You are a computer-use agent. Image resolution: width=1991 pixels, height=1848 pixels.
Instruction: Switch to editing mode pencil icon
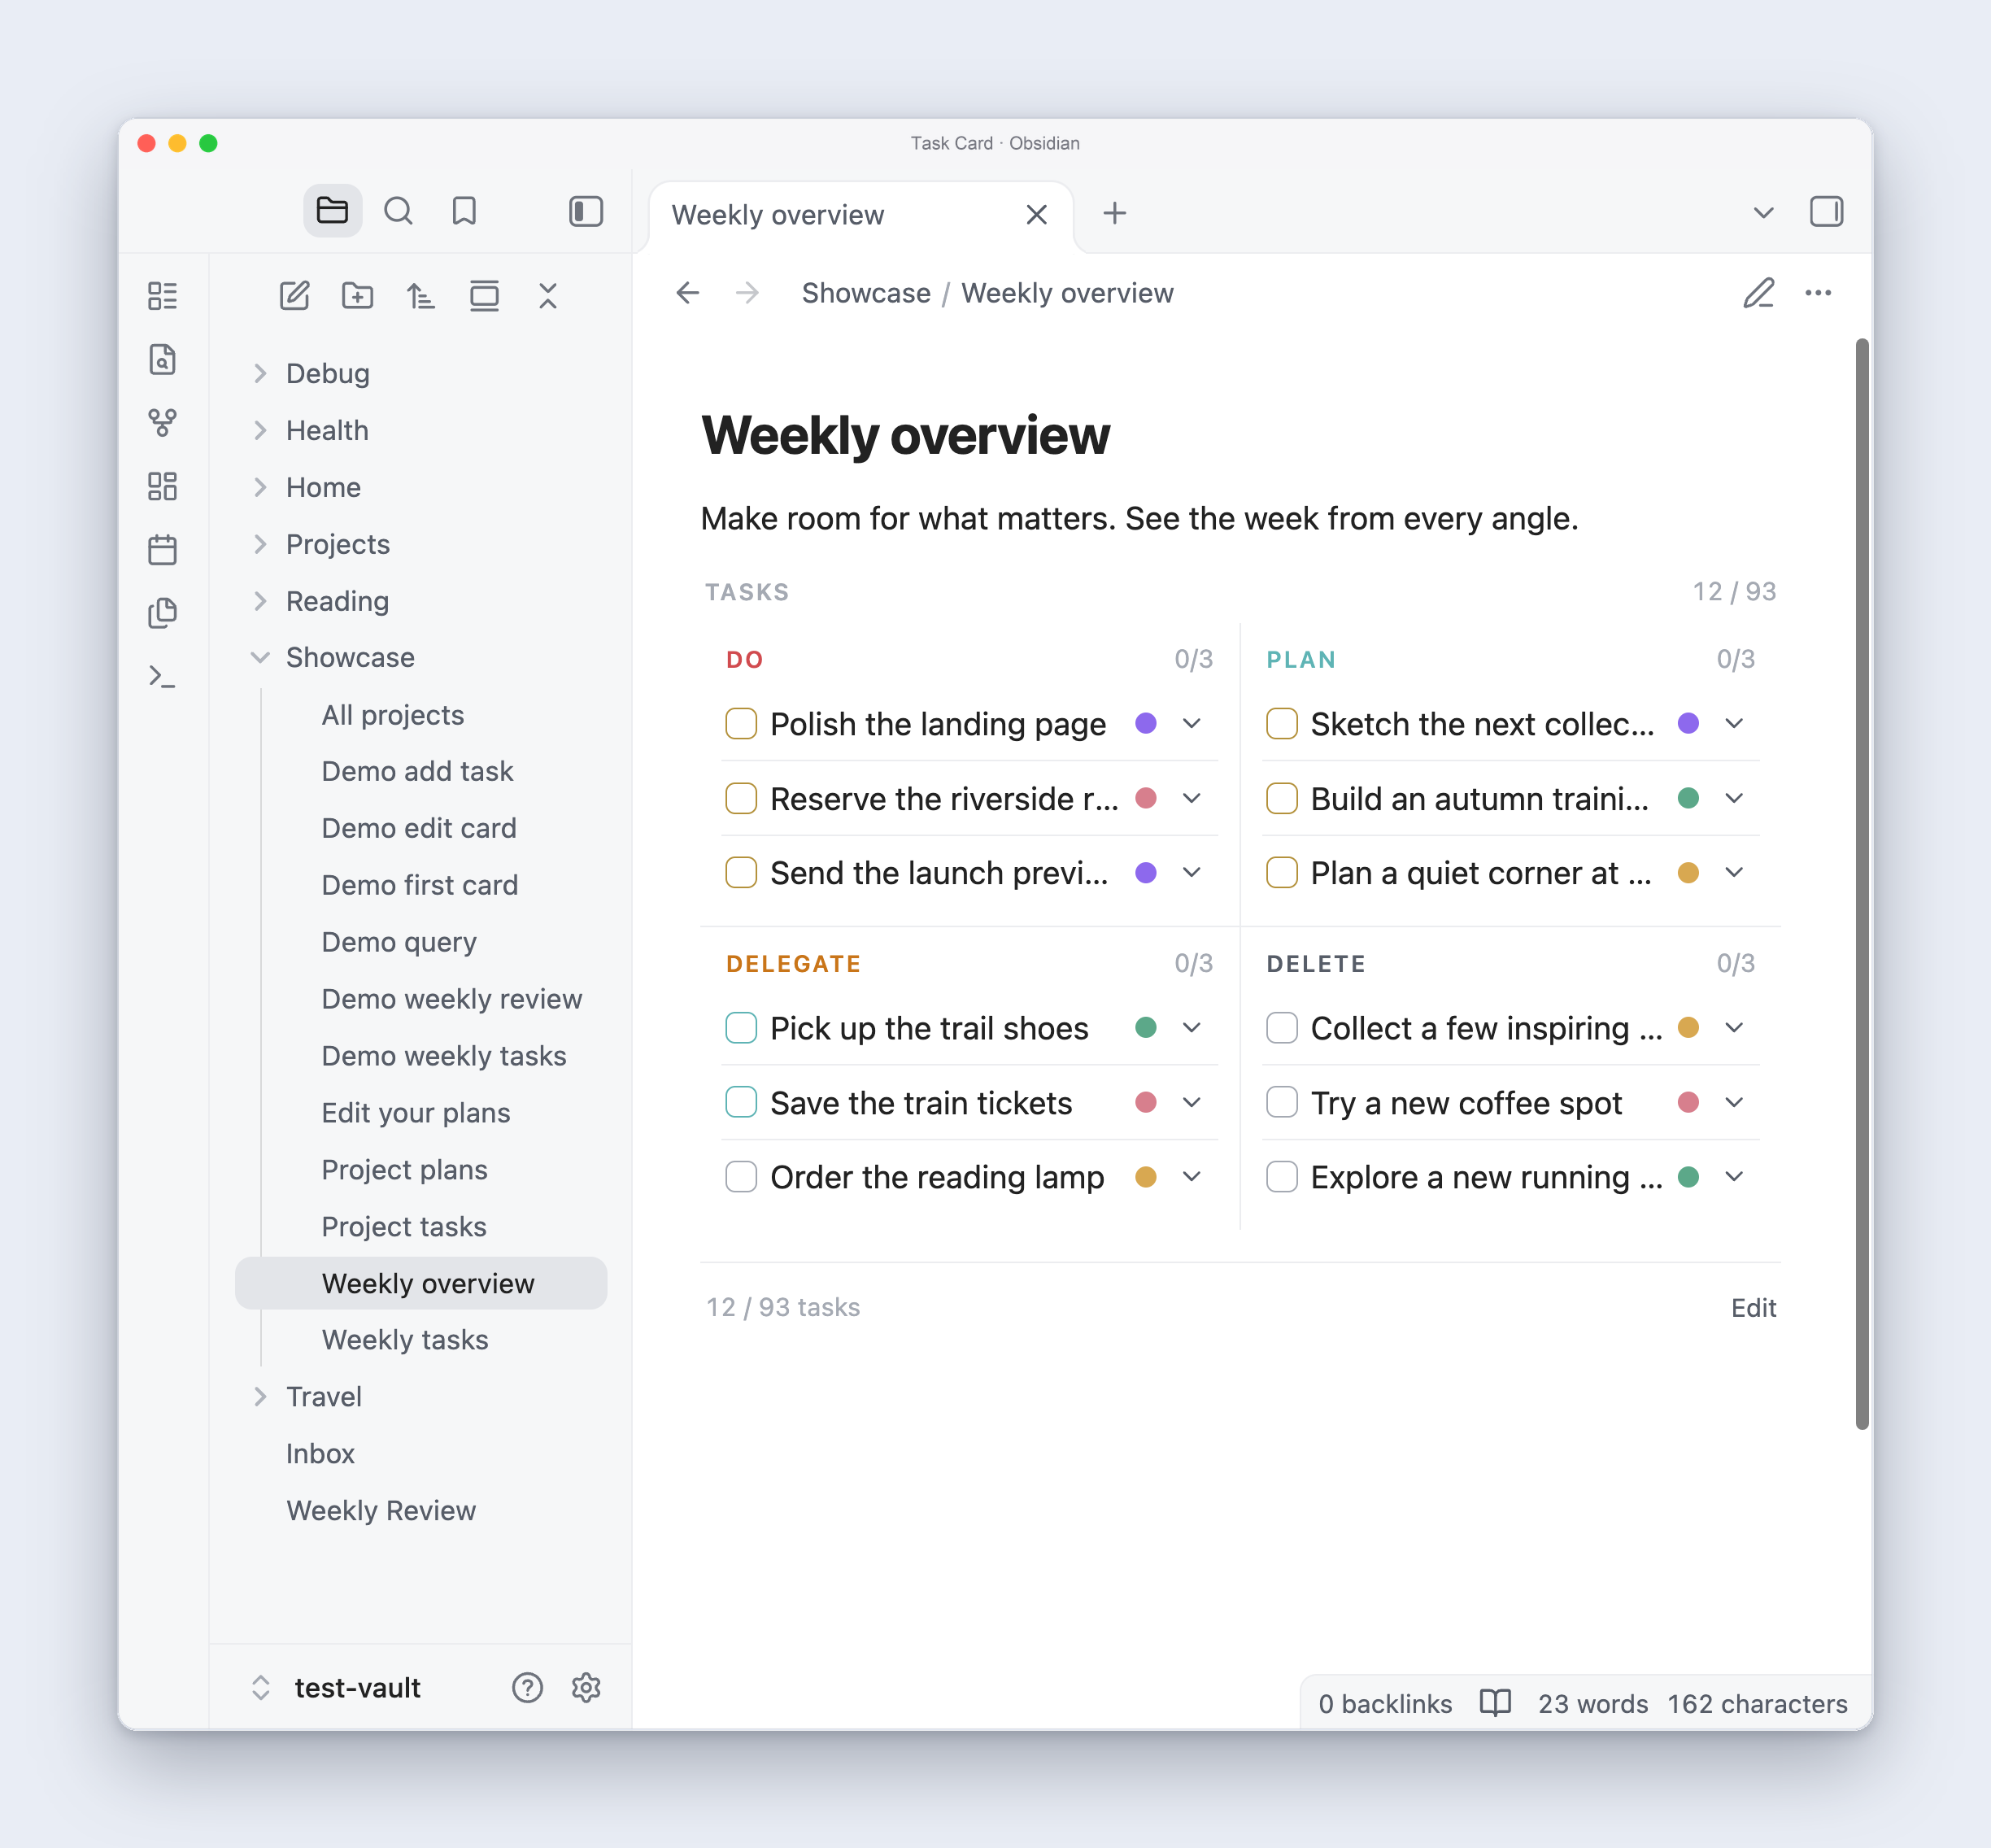tap(1758, 293)
